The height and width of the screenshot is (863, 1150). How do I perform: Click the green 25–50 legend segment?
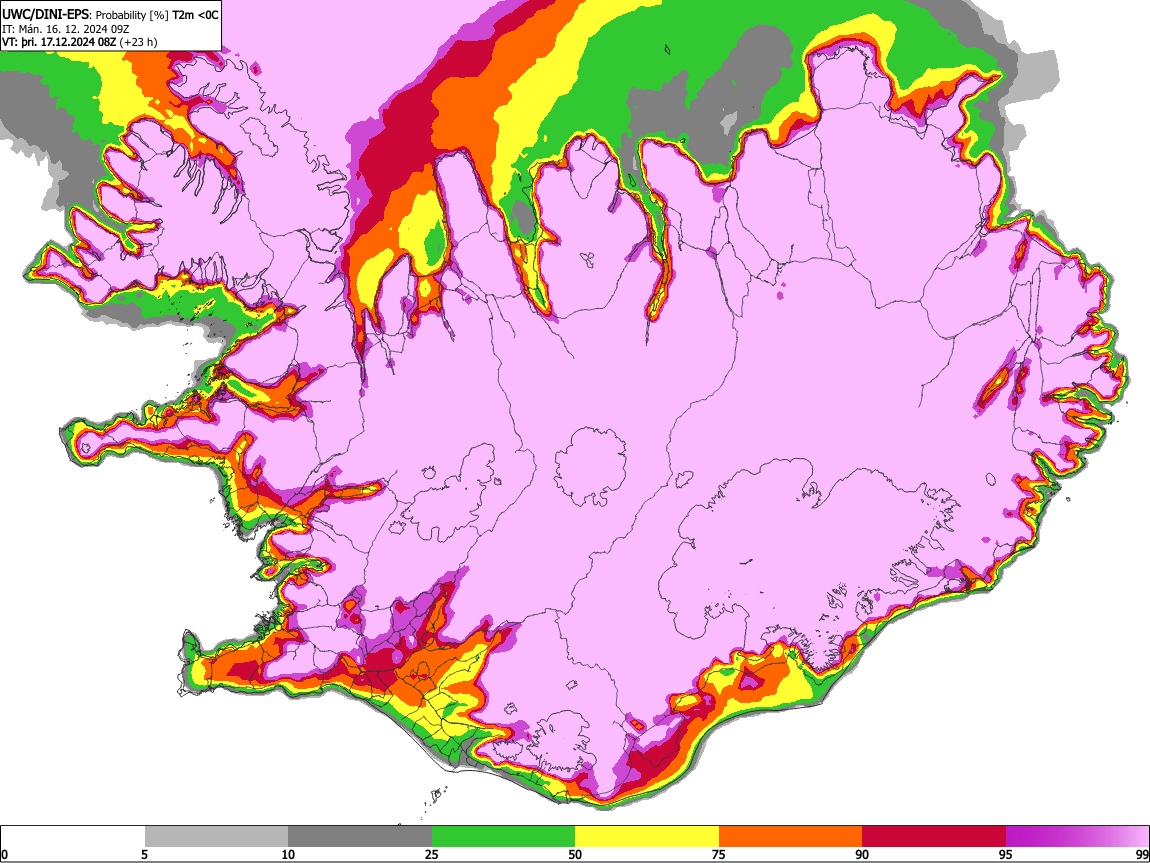coord(503,836)
